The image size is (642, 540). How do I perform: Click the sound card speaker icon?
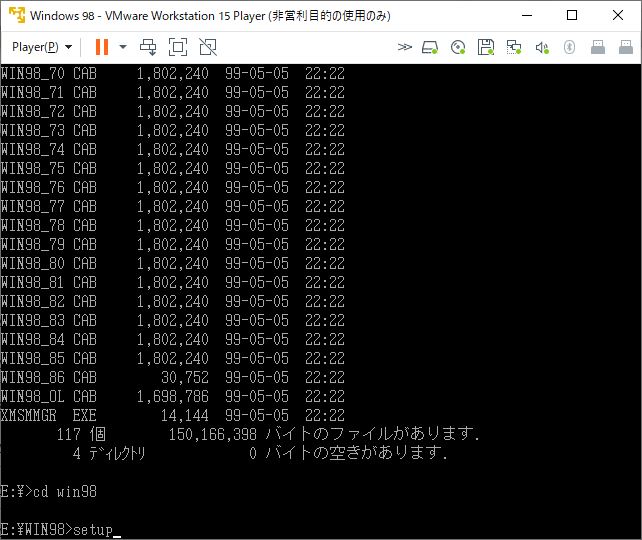[542, 47]
